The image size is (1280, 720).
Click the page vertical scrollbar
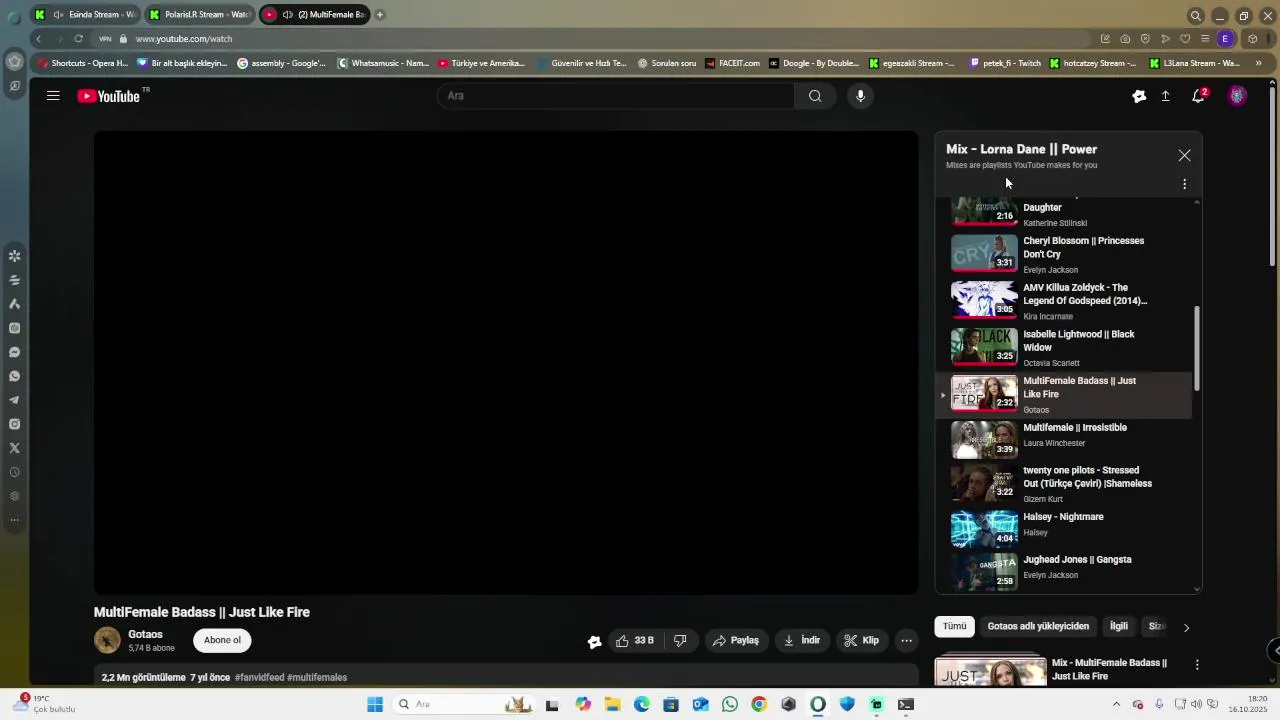[1272, 175]
